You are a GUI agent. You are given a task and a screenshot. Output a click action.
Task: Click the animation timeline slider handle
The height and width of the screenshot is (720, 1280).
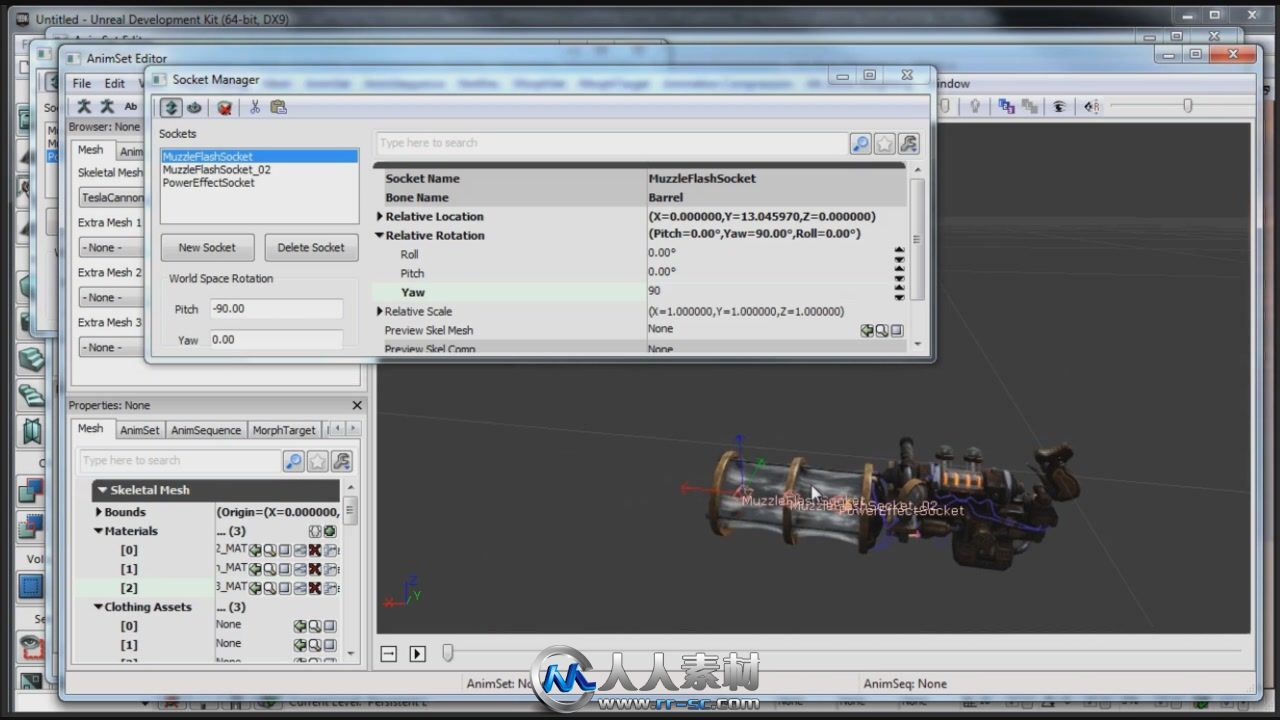click(x=448, y=653)
